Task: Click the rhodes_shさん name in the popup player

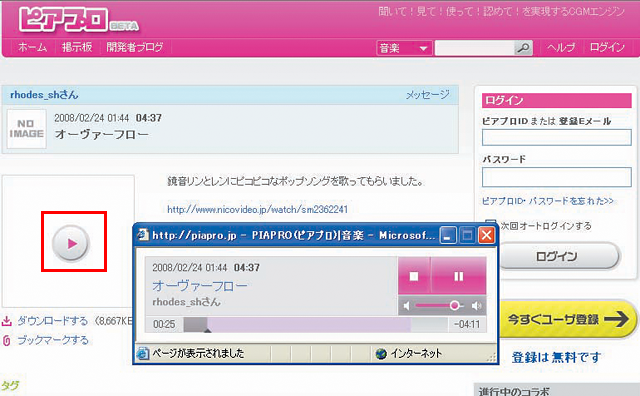Action: [186, 302]
